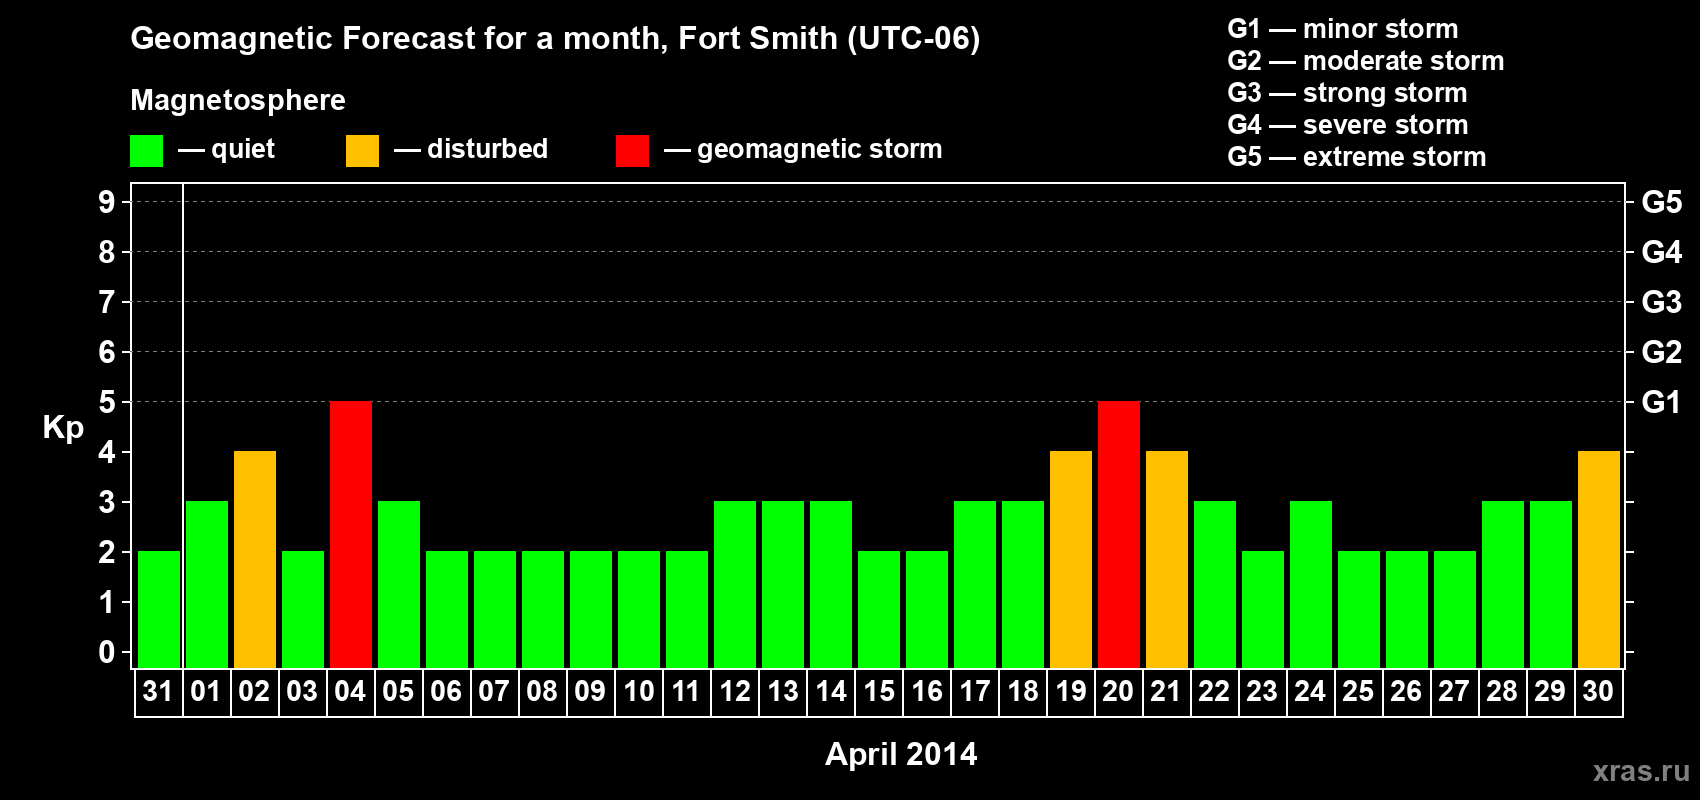This screenshot has width=1700, height=800.
Task: Click the red geomagnetic storm legend swatch
Action: coord(632,151)
